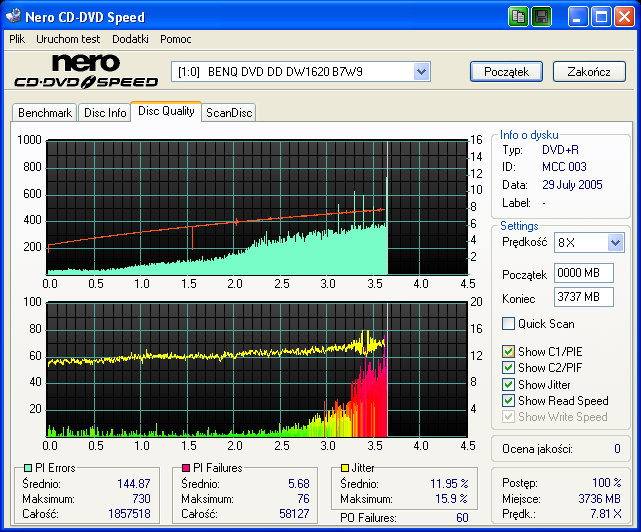The image size is (641, 532).
Task: Open the Pomoc menu
Action: [176, 39]
